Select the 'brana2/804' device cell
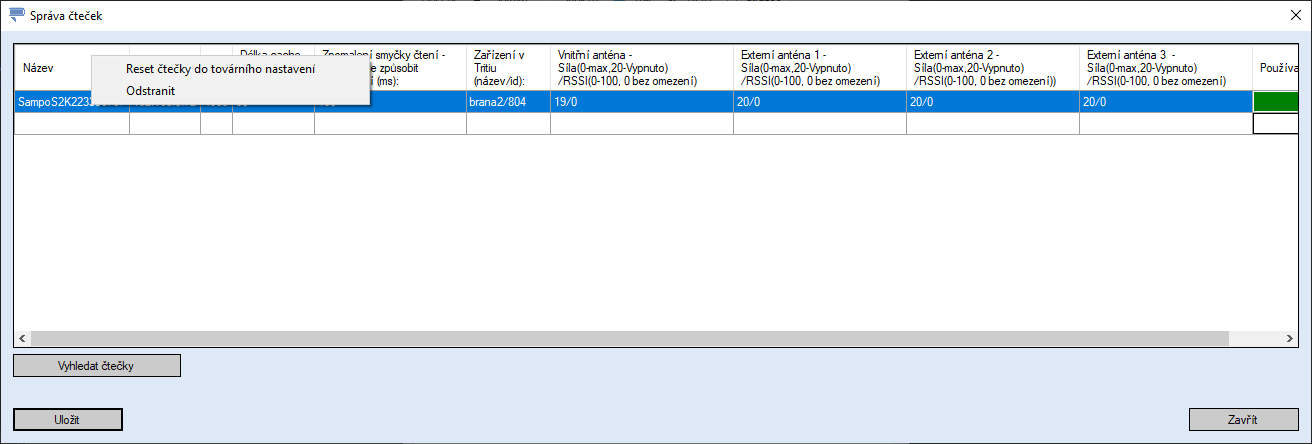 coord(507,102)
